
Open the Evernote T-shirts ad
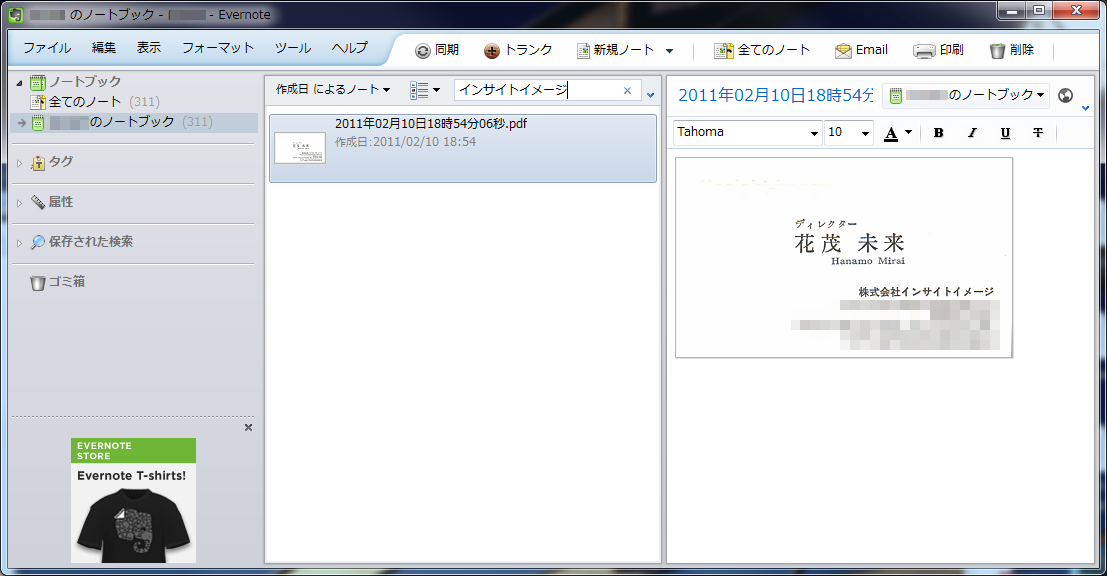[133, 500]
